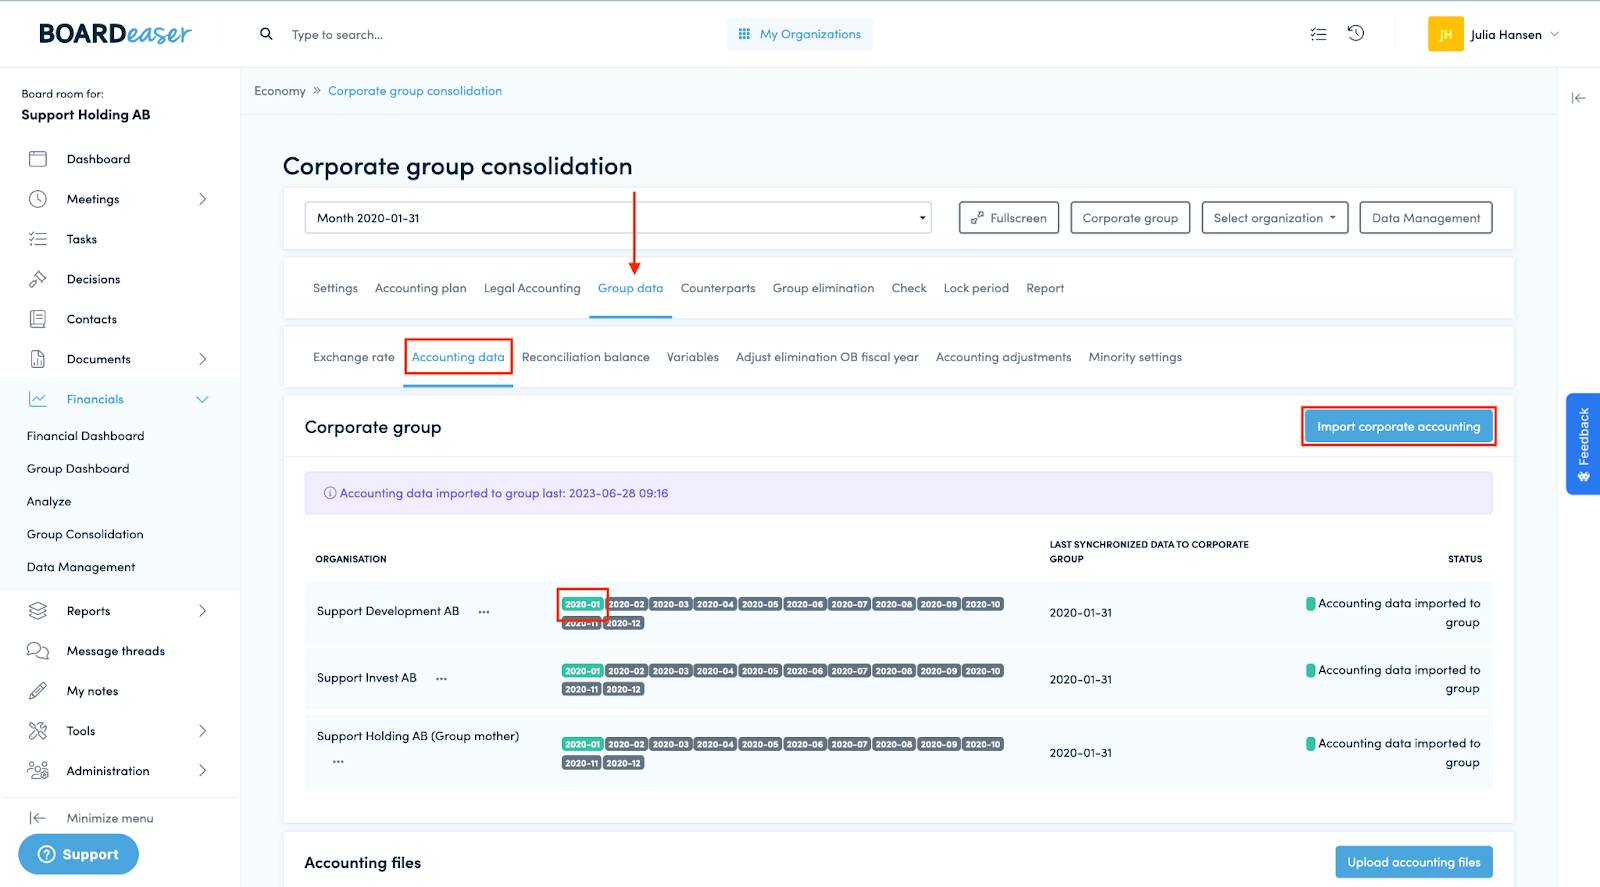Select the Variables subtab
The width and height of the screenshot is (1600, 887).
[x=693, y=357]
